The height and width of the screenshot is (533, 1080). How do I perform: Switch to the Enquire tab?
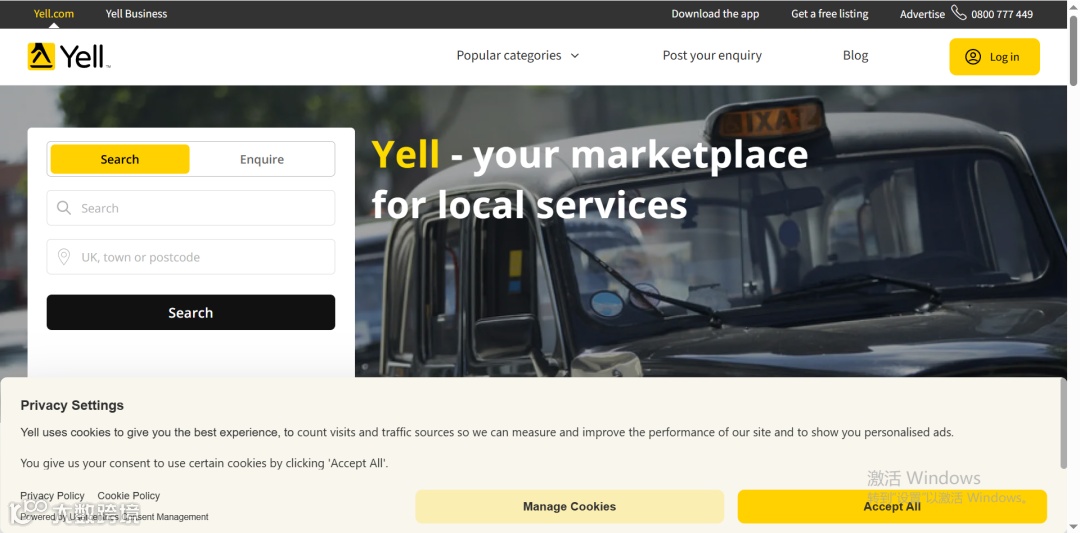tap(262, 159)
